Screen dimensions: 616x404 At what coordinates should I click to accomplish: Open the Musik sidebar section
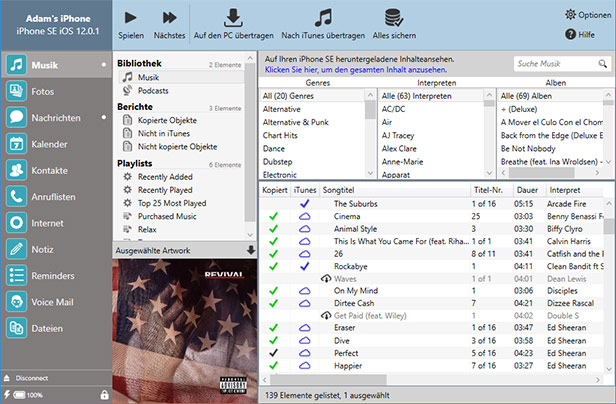coord(56,65)
